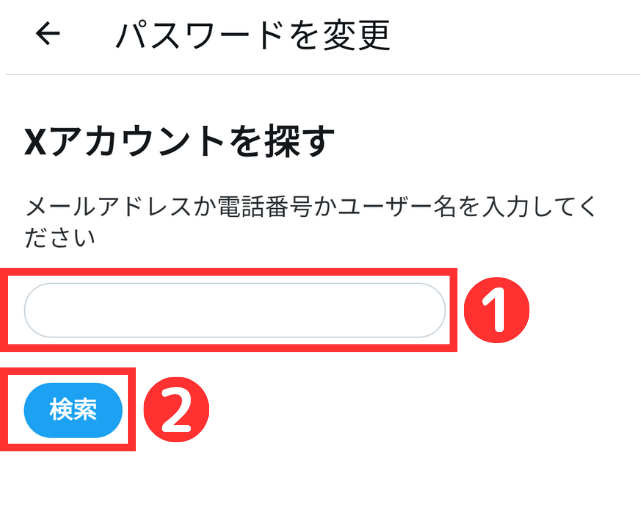Return to previous screen via header arrow
The height and width of the screenshot is (505, 641).
48,33
